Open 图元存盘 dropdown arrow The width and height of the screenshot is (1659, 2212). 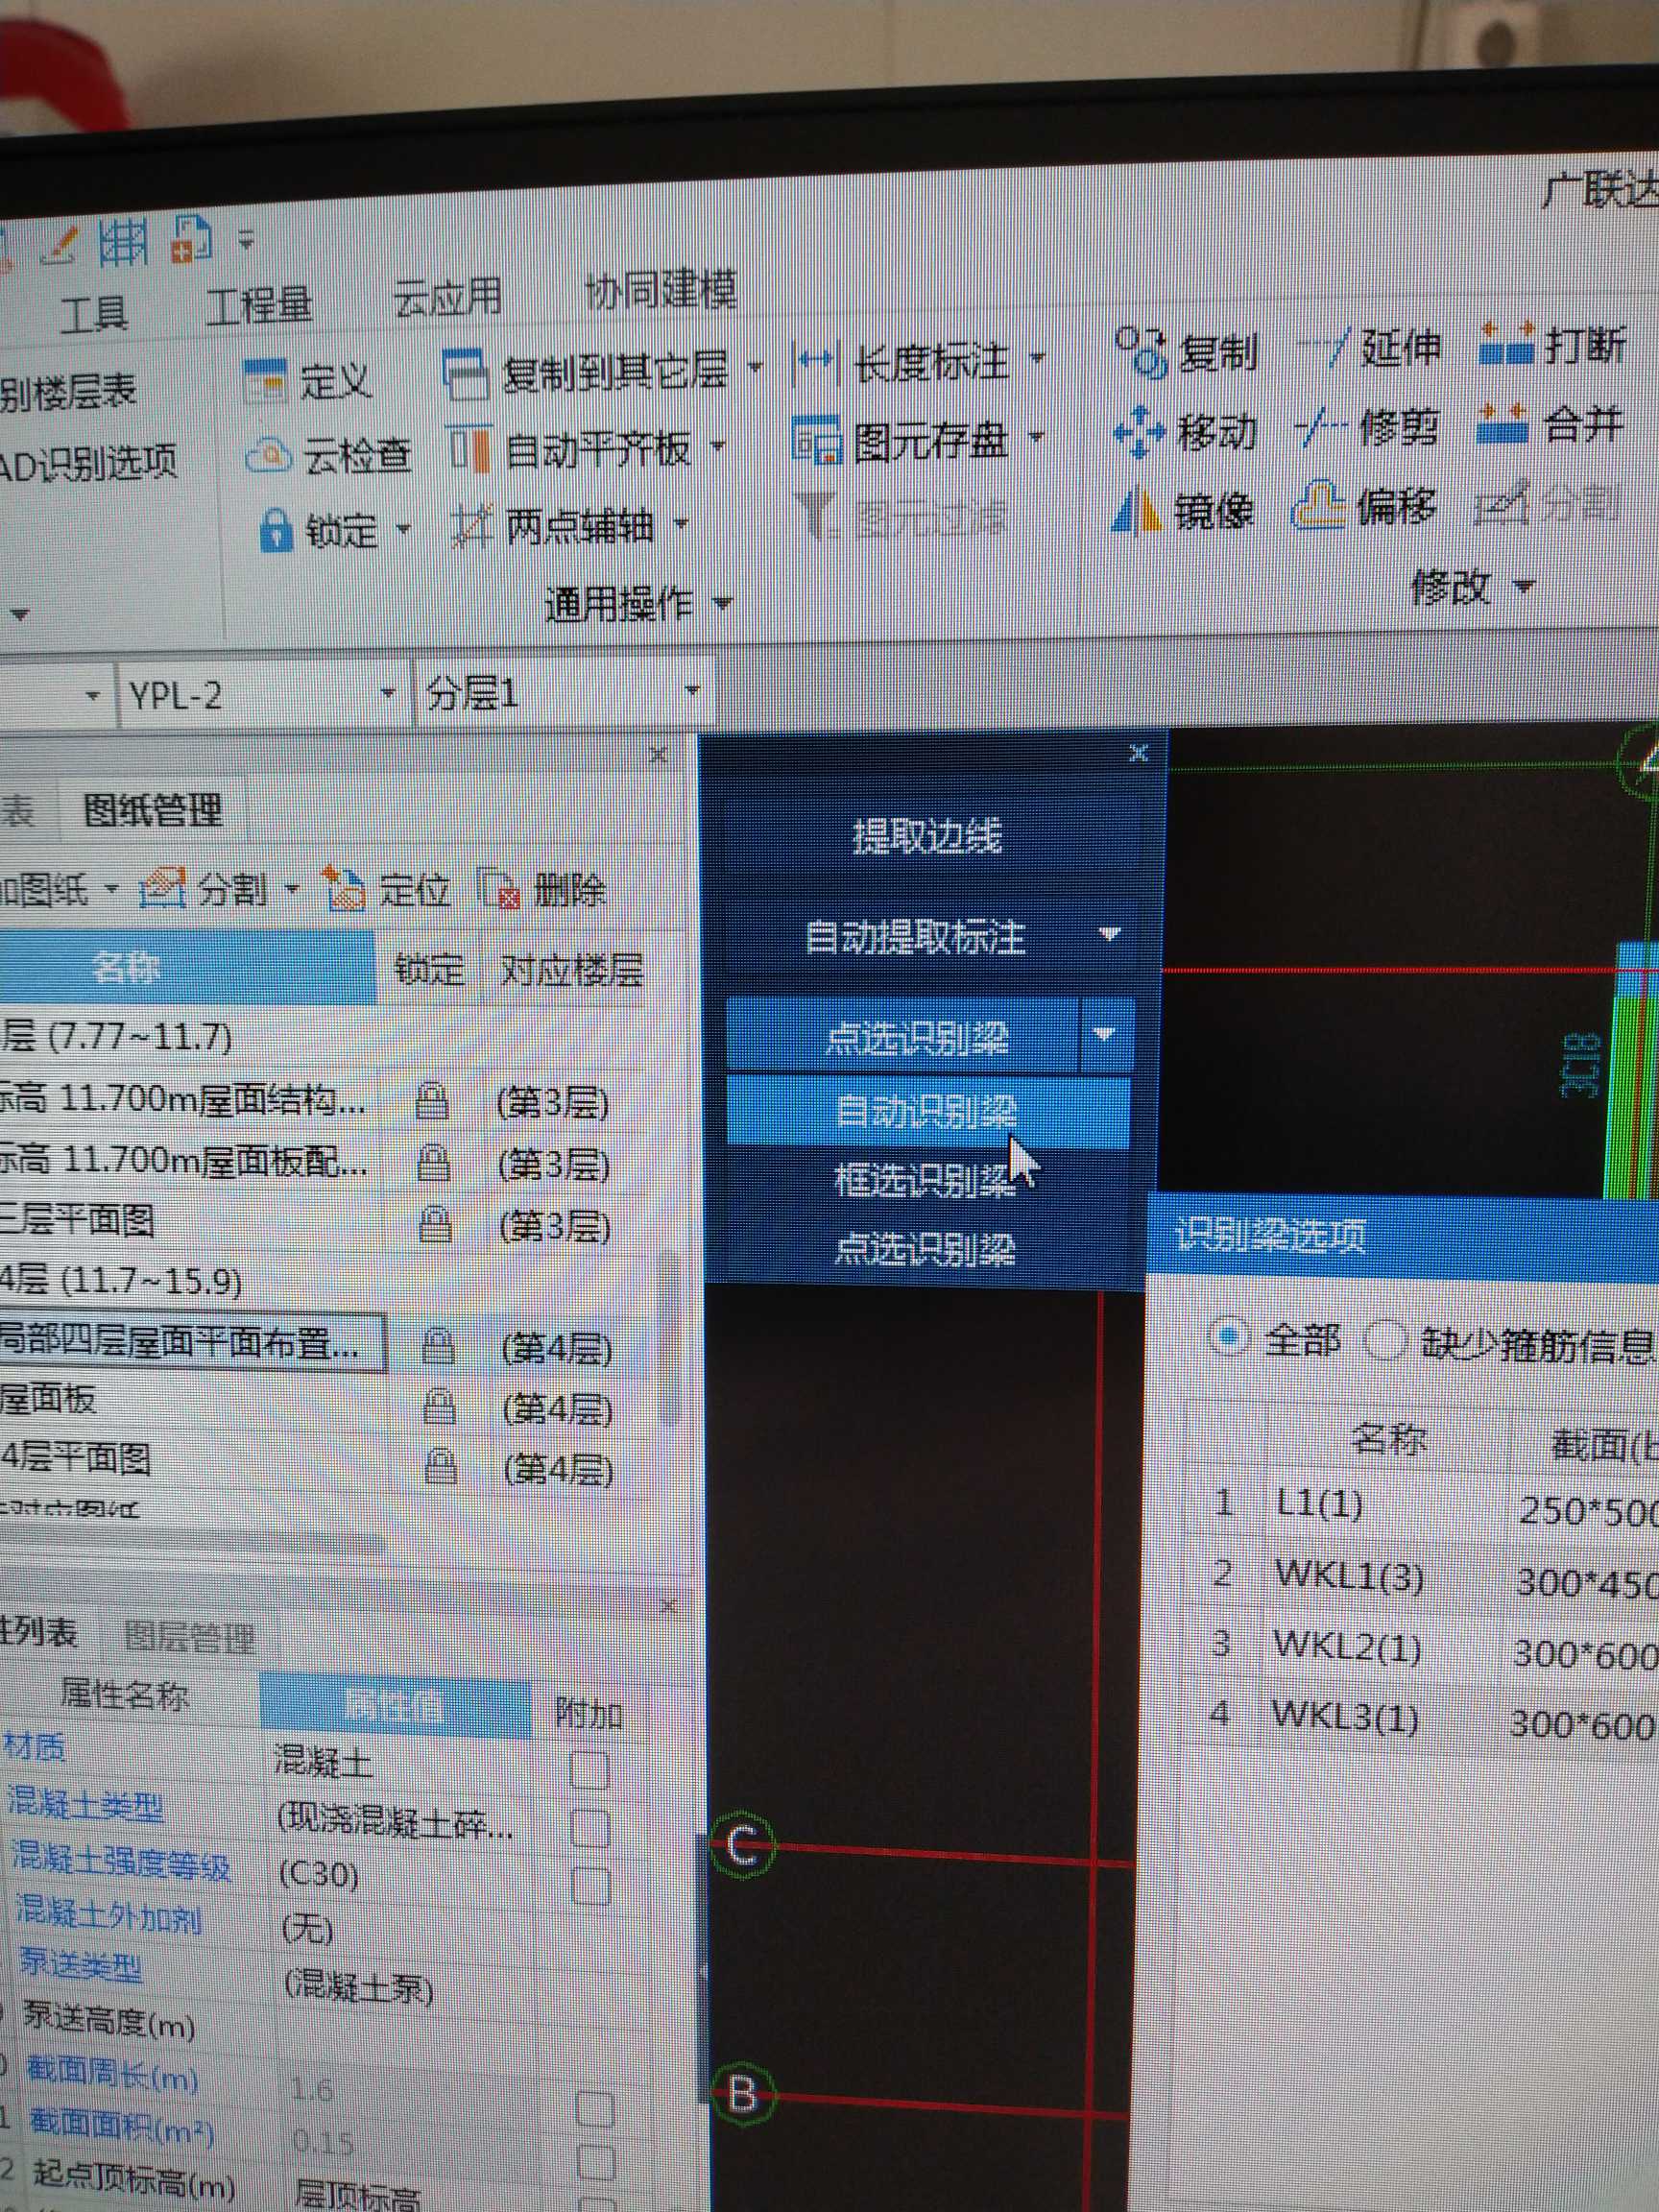tap(1036, 437)
